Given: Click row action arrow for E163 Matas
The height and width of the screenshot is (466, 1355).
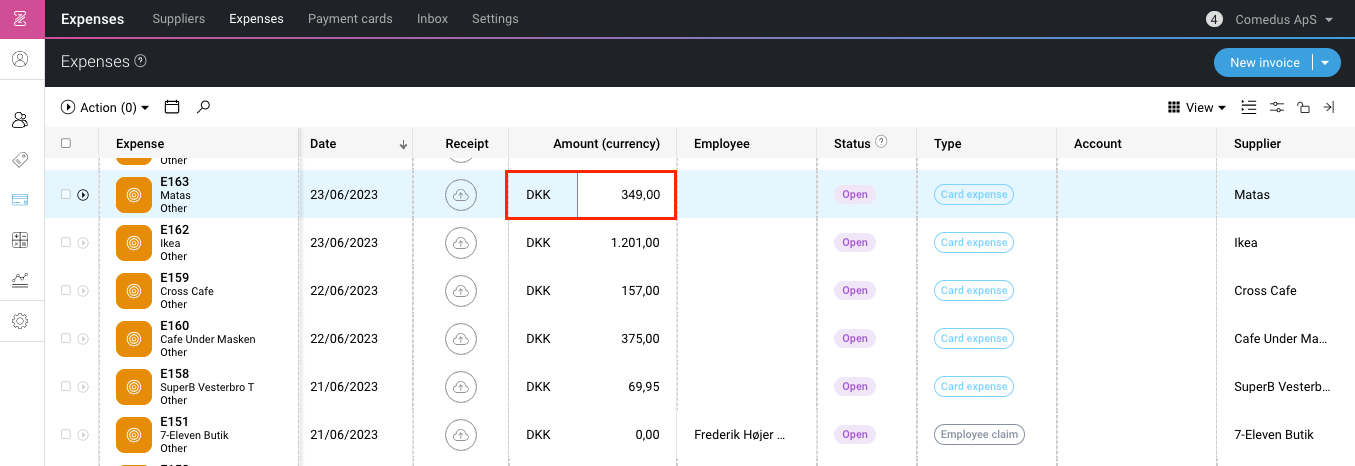Looking at the screenshot, I should click(x=83, y=195).
